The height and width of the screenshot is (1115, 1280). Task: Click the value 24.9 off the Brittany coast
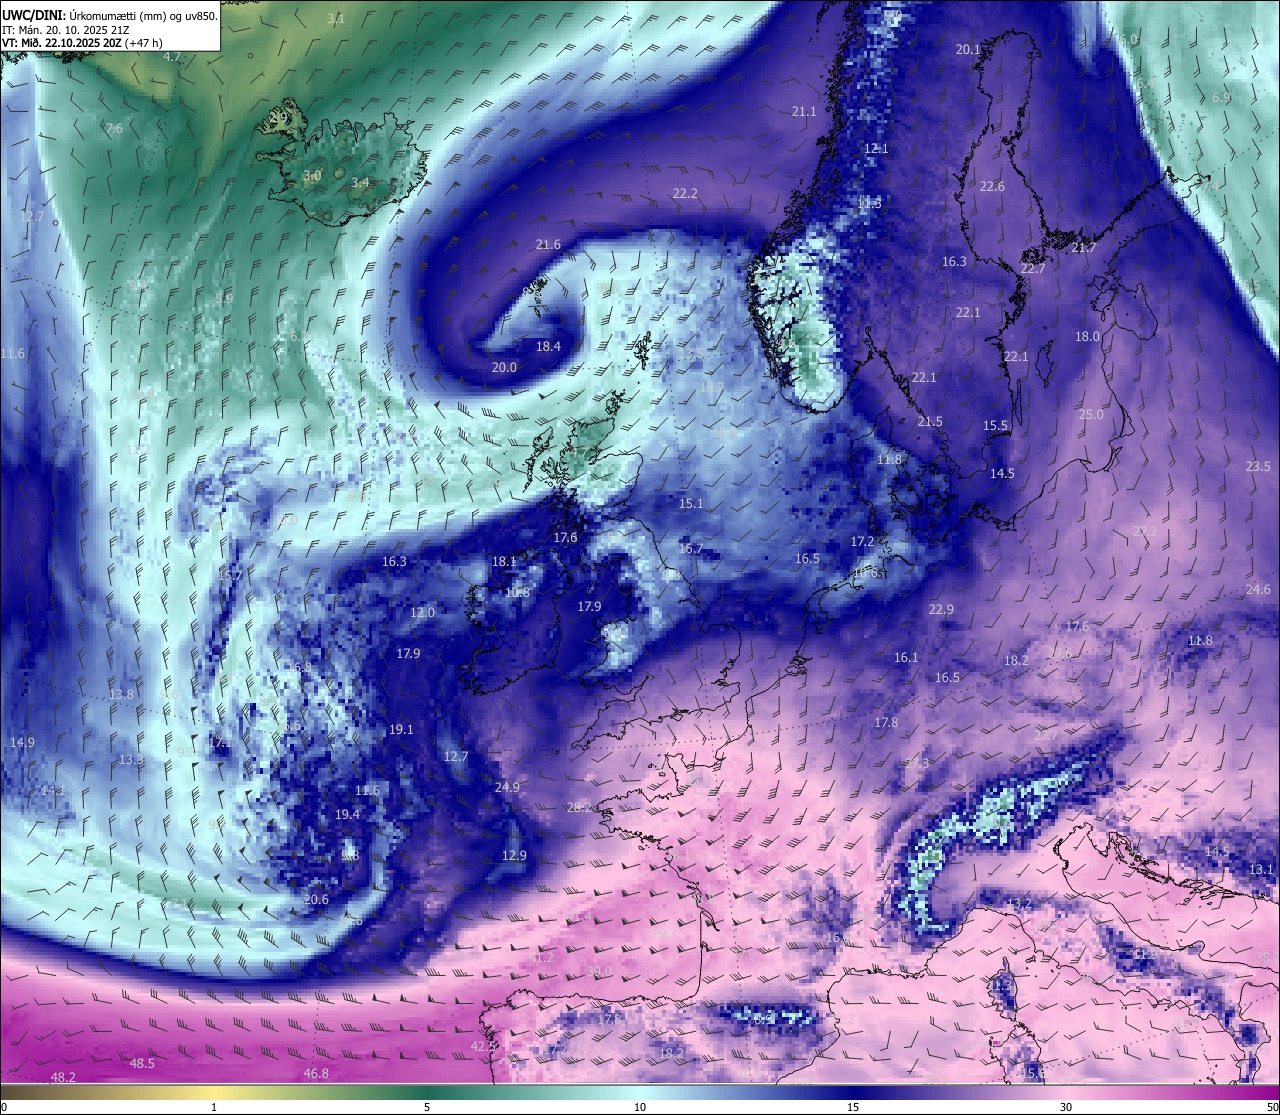pyautogui.click(x=507, y=787)
